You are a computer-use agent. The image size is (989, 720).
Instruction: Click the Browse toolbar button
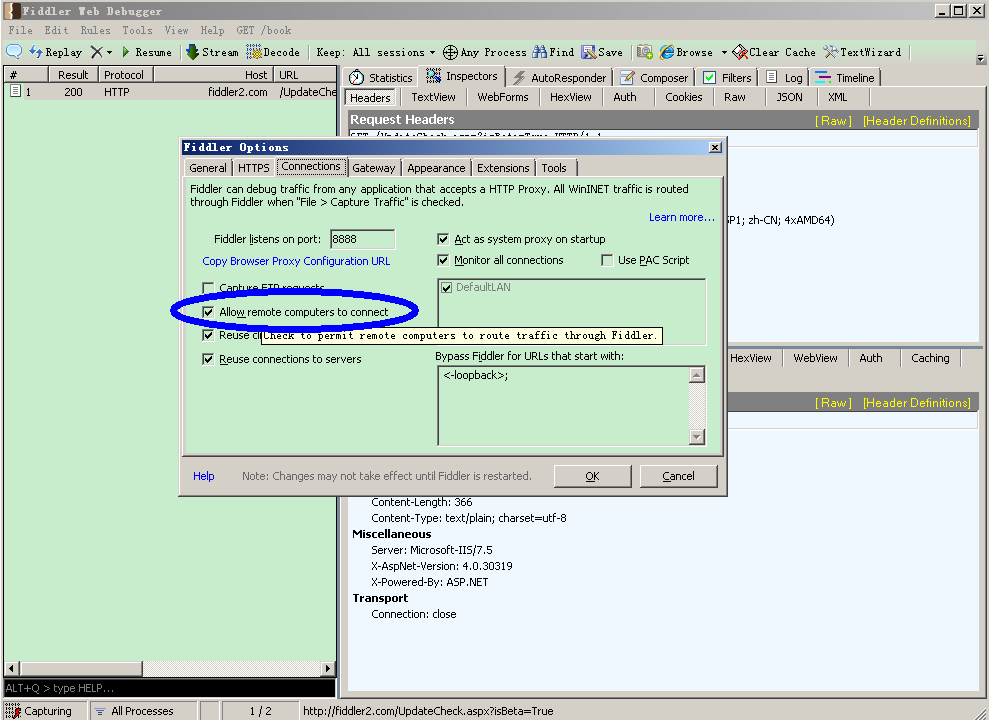[x=686, y=52]
